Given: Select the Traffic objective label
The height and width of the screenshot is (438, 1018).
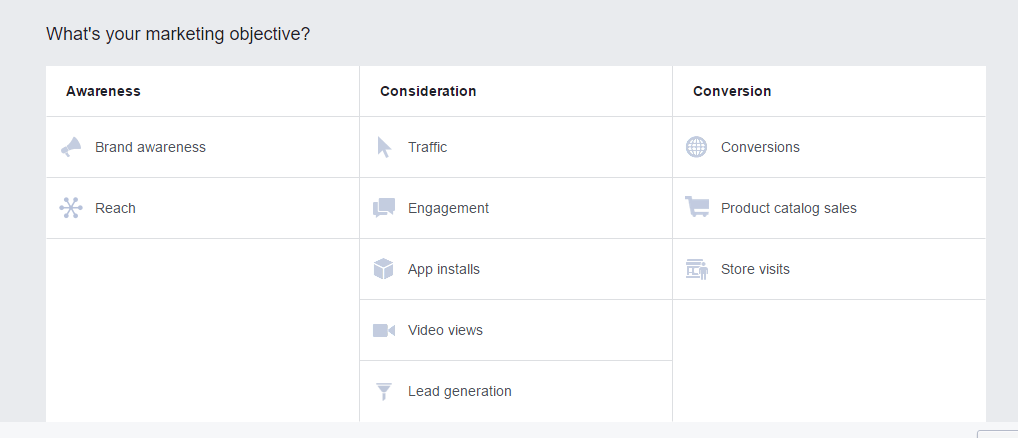Looking at the screenshot, I should tap(427, 147).
